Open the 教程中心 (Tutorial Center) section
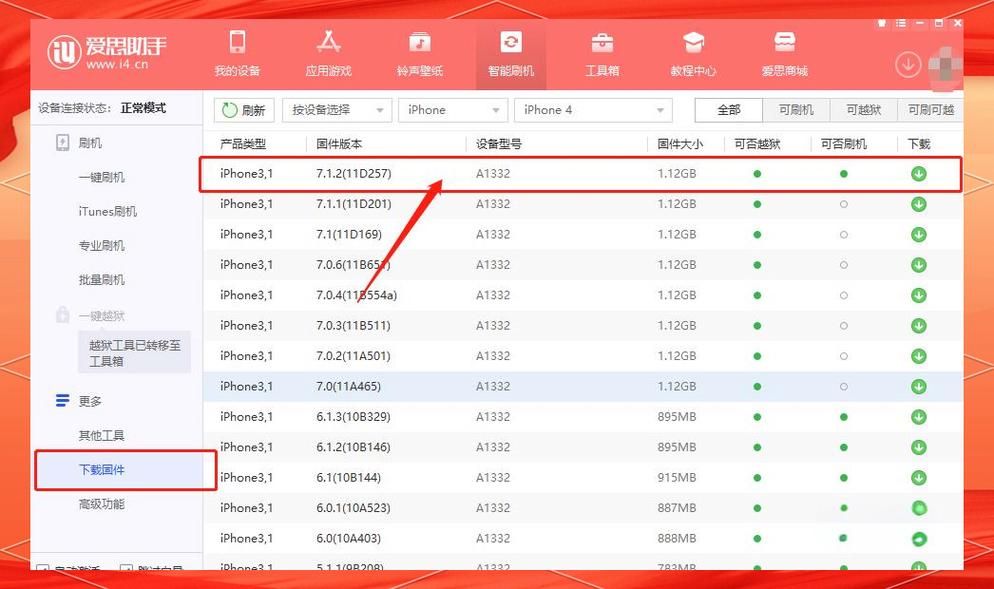Image resolution: width=994 pixels, height=589 pixels. (692, 50)
